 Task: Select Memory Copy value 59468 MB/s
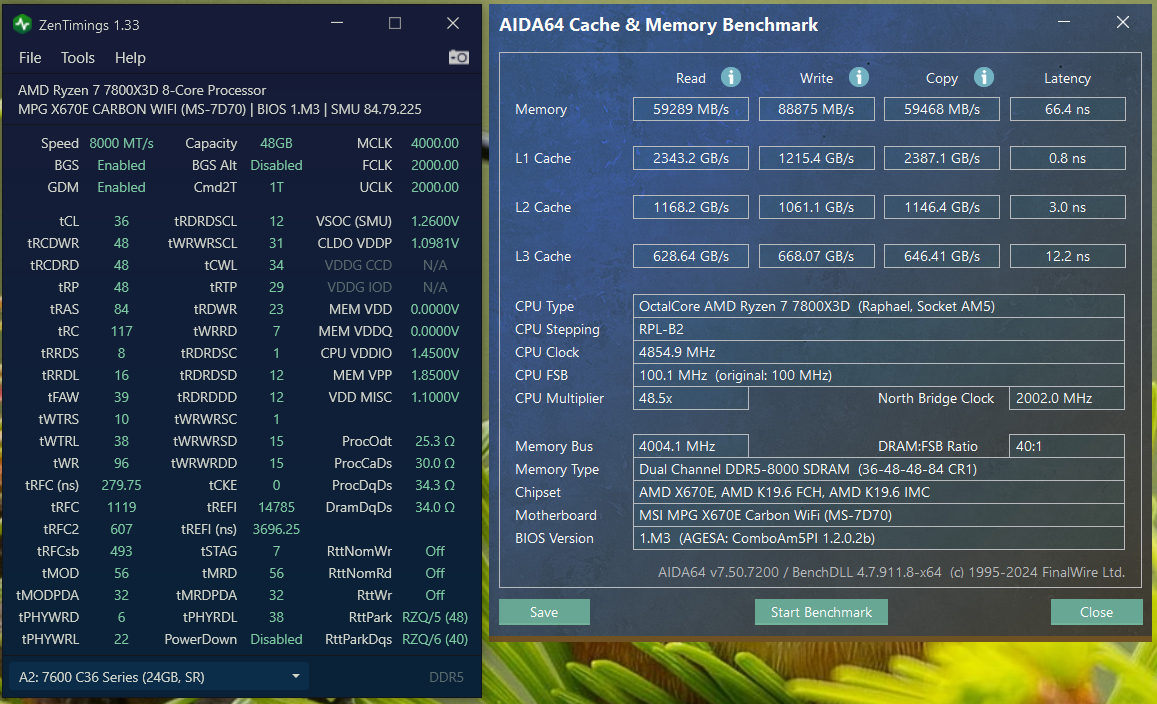[x=942, y=109]
